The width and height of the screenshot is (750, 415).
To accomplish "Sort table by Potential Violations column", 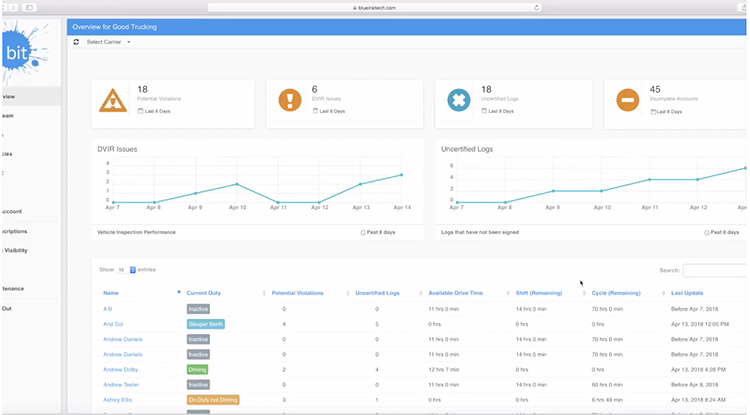I will point(297,293).
